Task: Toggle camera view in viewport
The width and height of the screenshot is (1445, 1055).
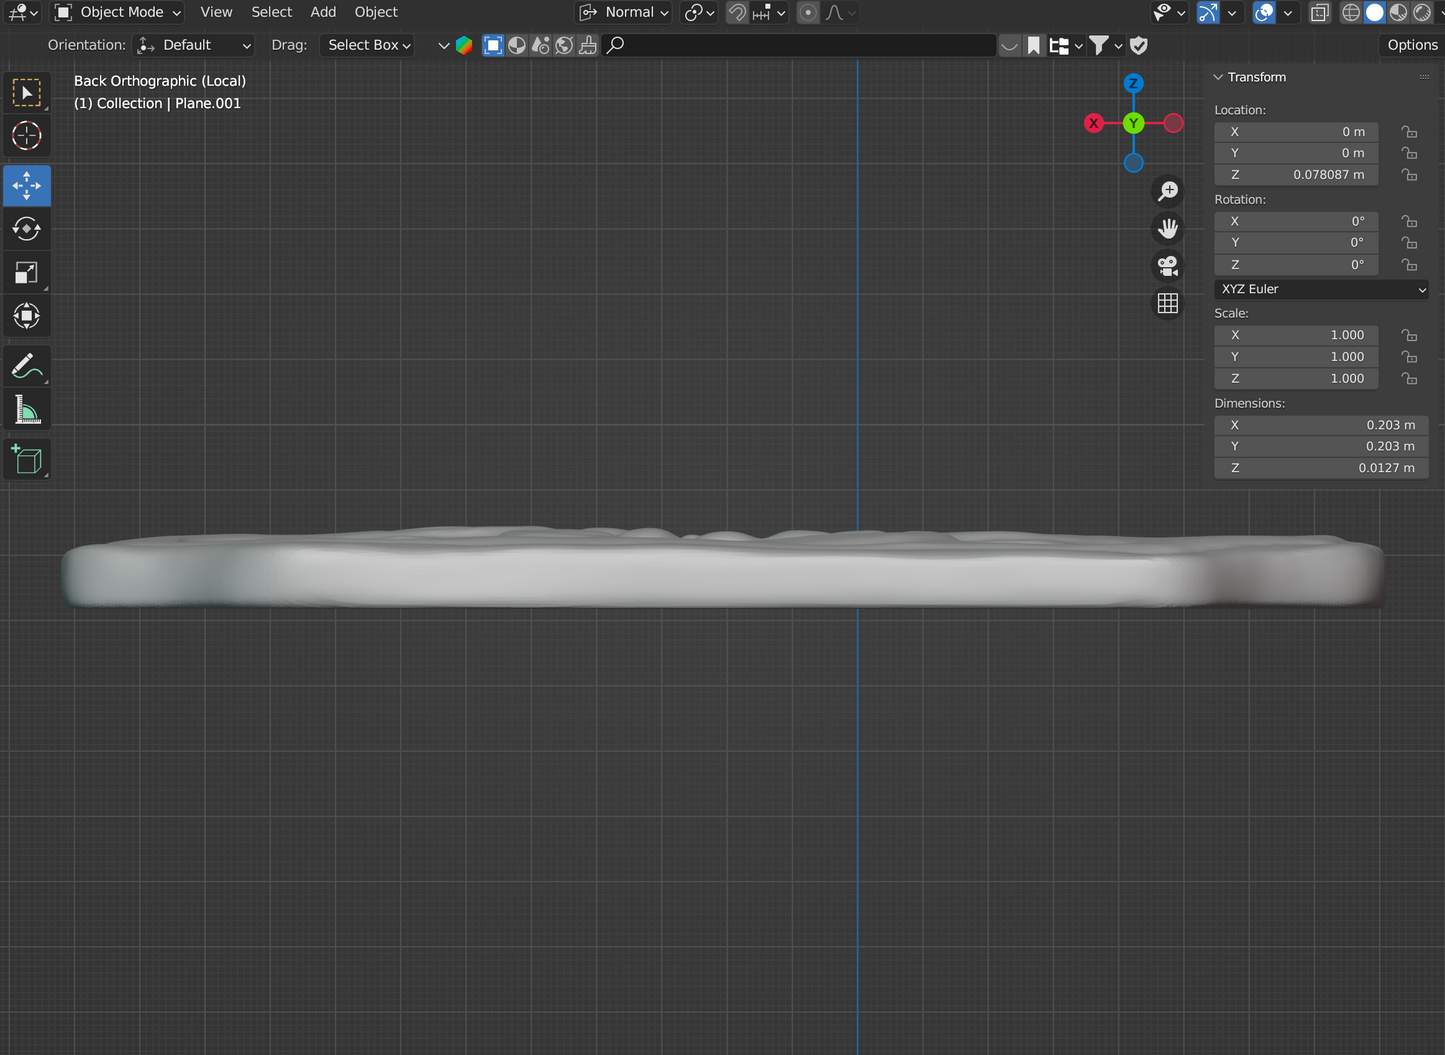Action: point(1167,266)
